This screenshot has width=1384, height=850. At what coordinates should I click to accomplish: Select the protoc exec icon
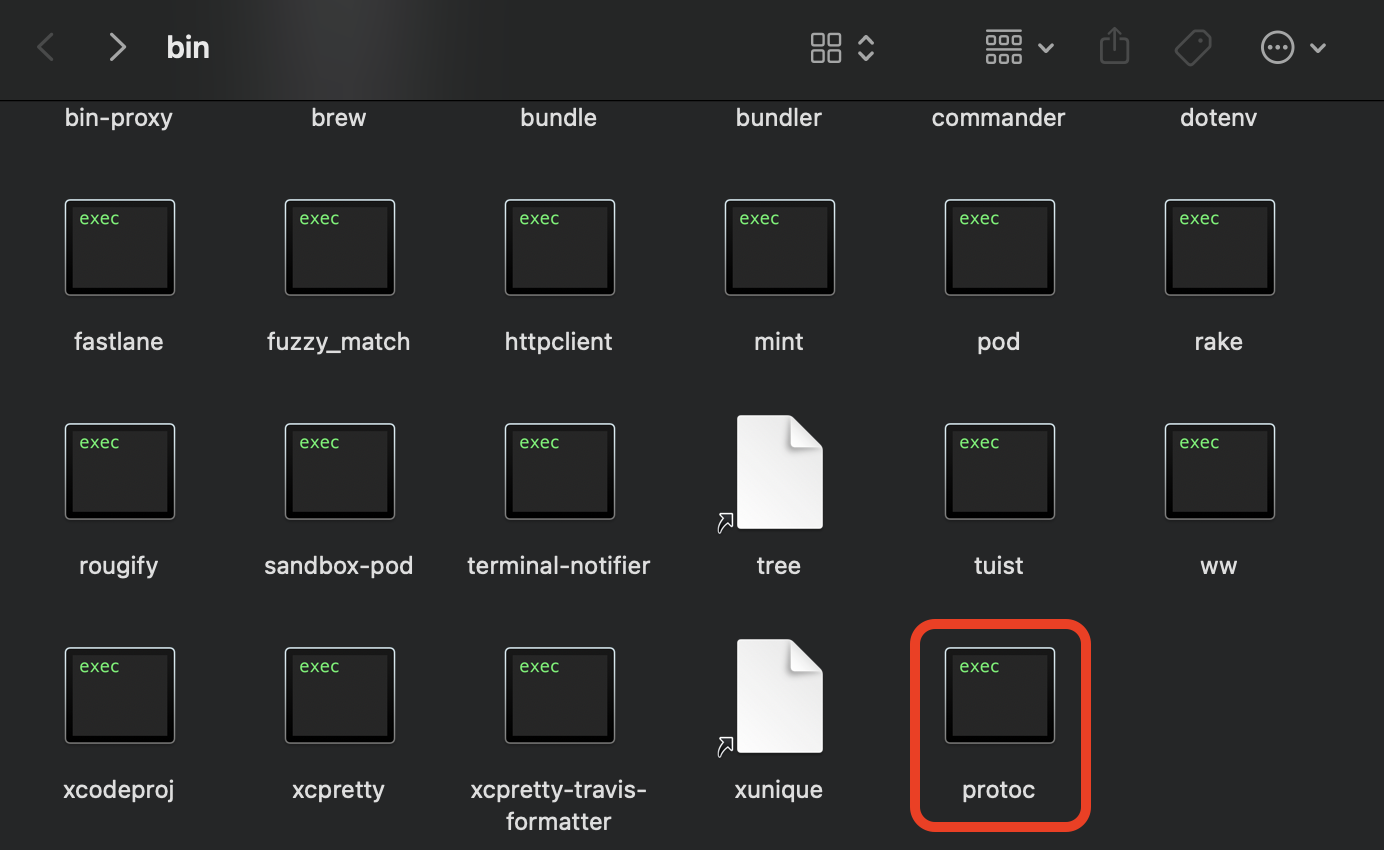[x=1000, y=695]
